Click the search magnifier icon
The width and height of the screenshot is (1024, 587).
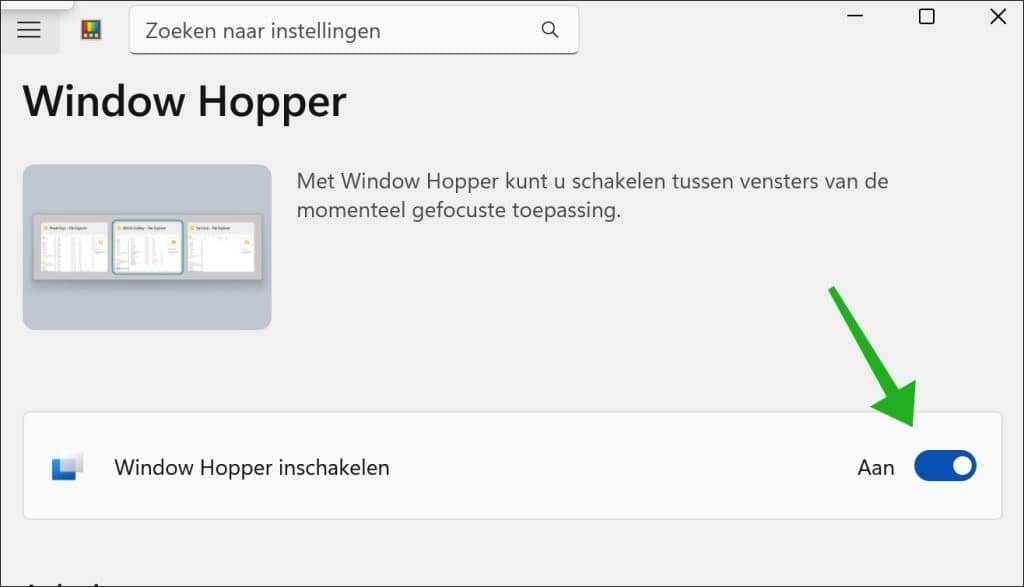(550, 29)
